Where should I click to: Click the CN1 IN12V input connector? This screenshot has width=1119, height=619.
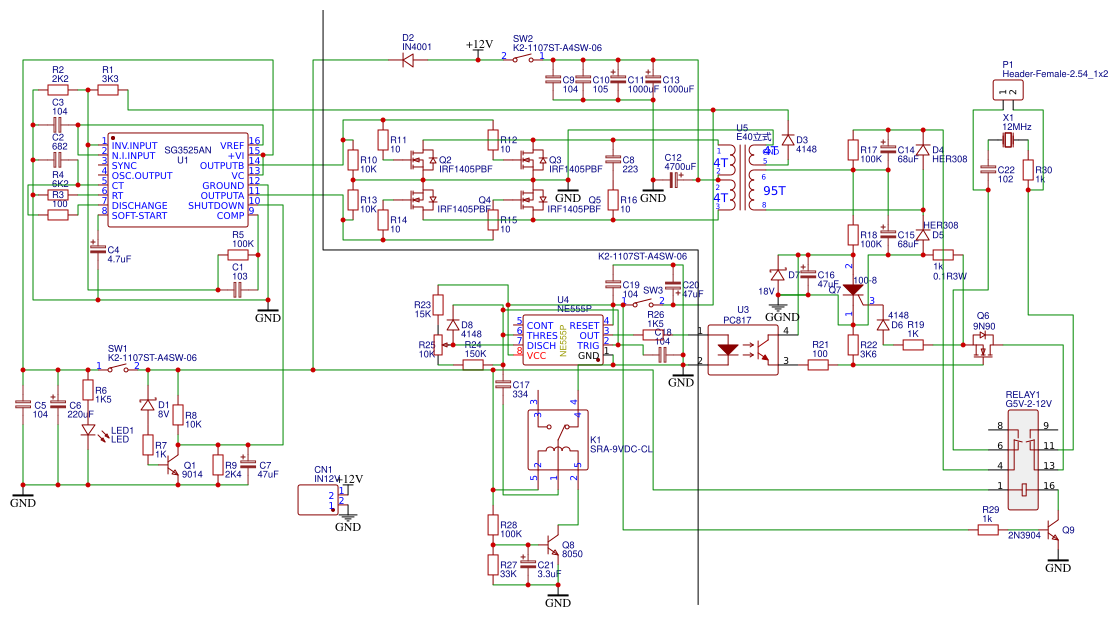[x=318, y=500]
